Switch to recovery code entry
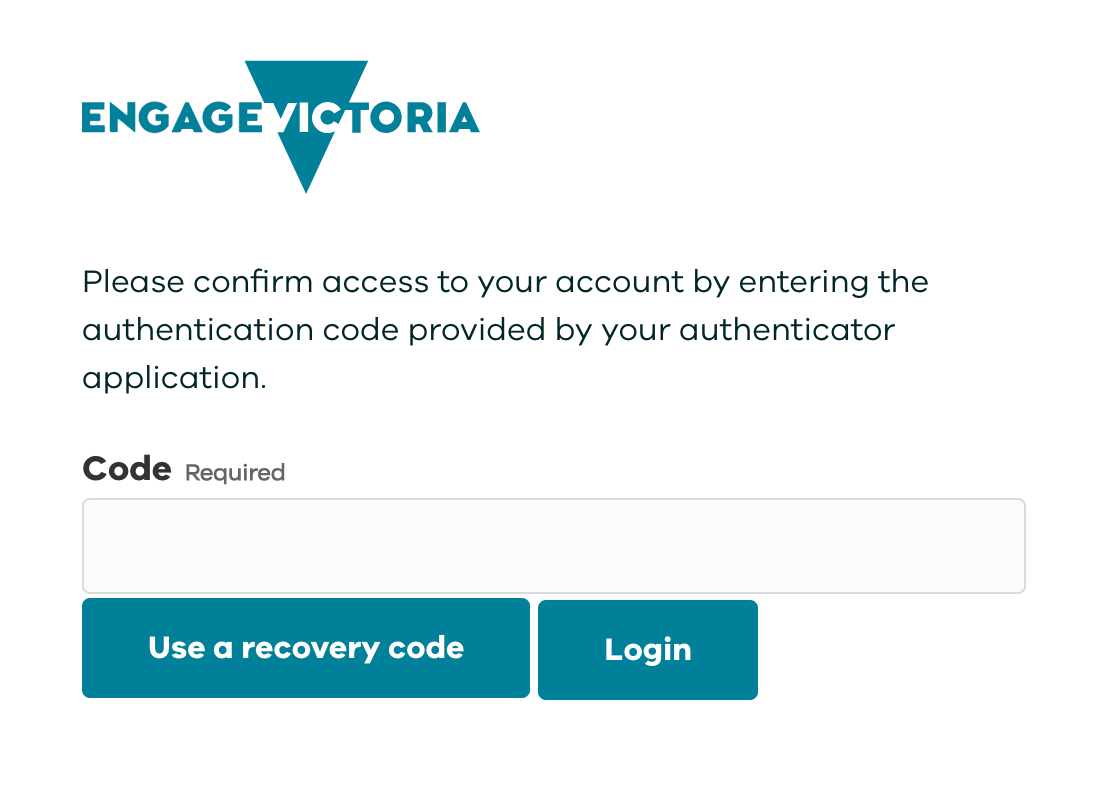 [x=305, y=648]
